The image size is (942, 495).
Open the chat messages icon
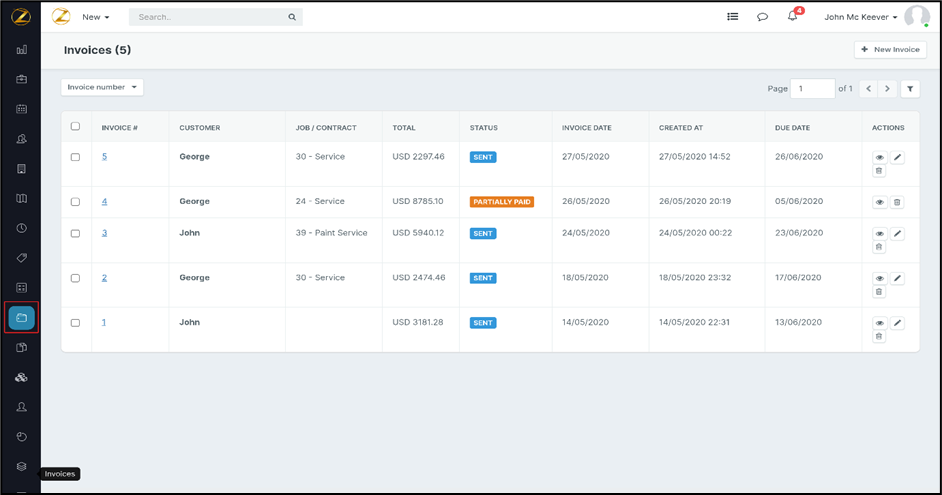(x=762, y=17)
